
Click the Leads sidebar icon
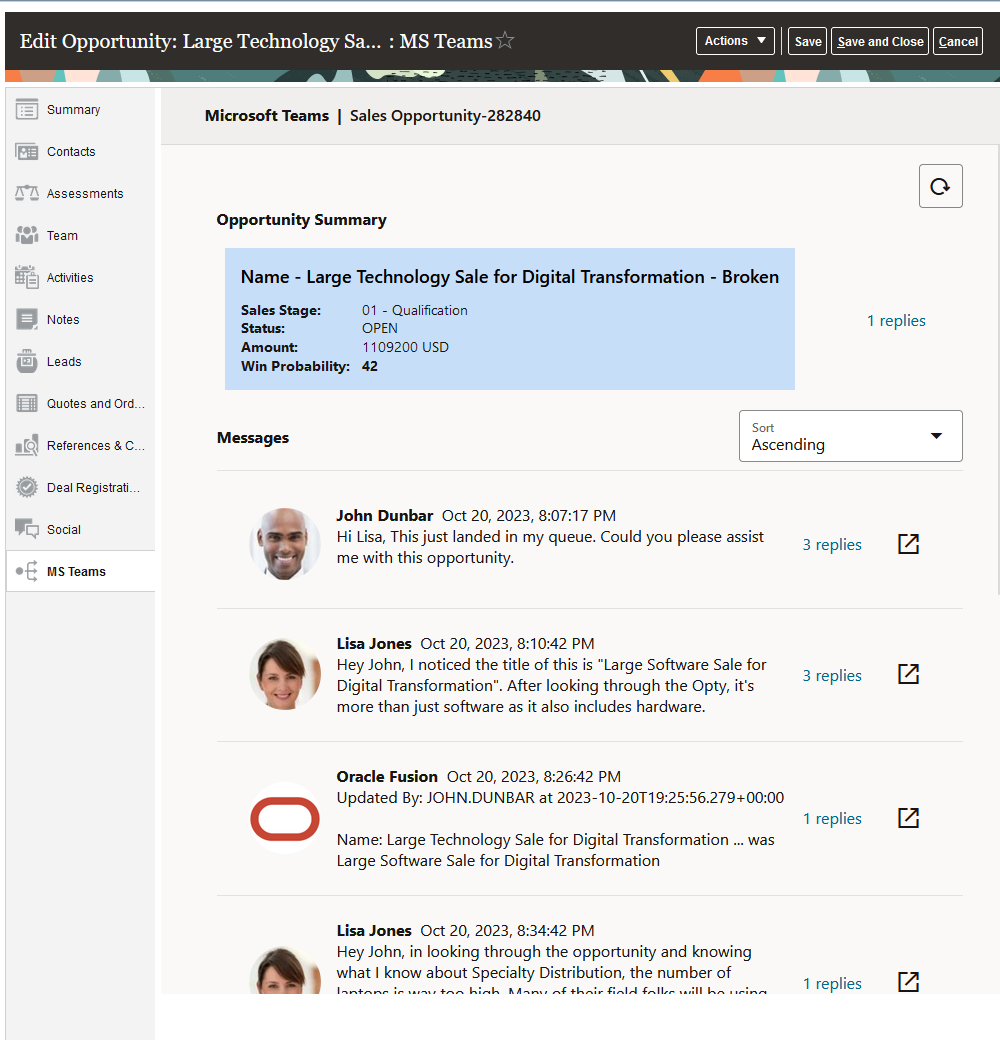tap(27, 362)
